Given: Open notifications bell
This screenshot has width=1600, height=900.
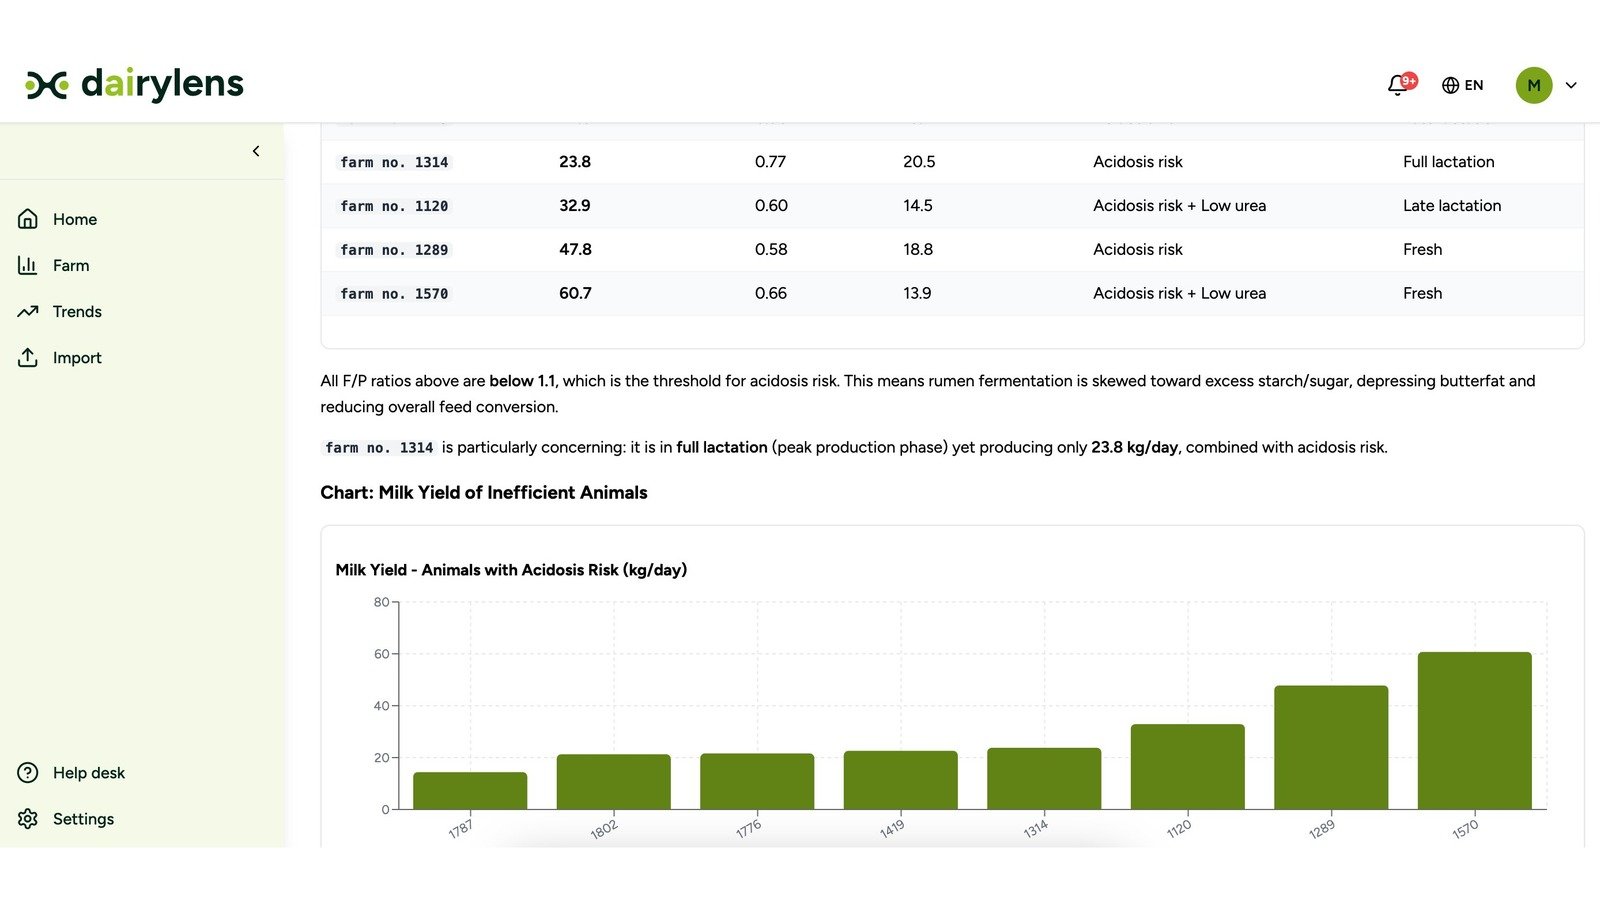Looking at the screenshot, I should (x=1398, y=86).
